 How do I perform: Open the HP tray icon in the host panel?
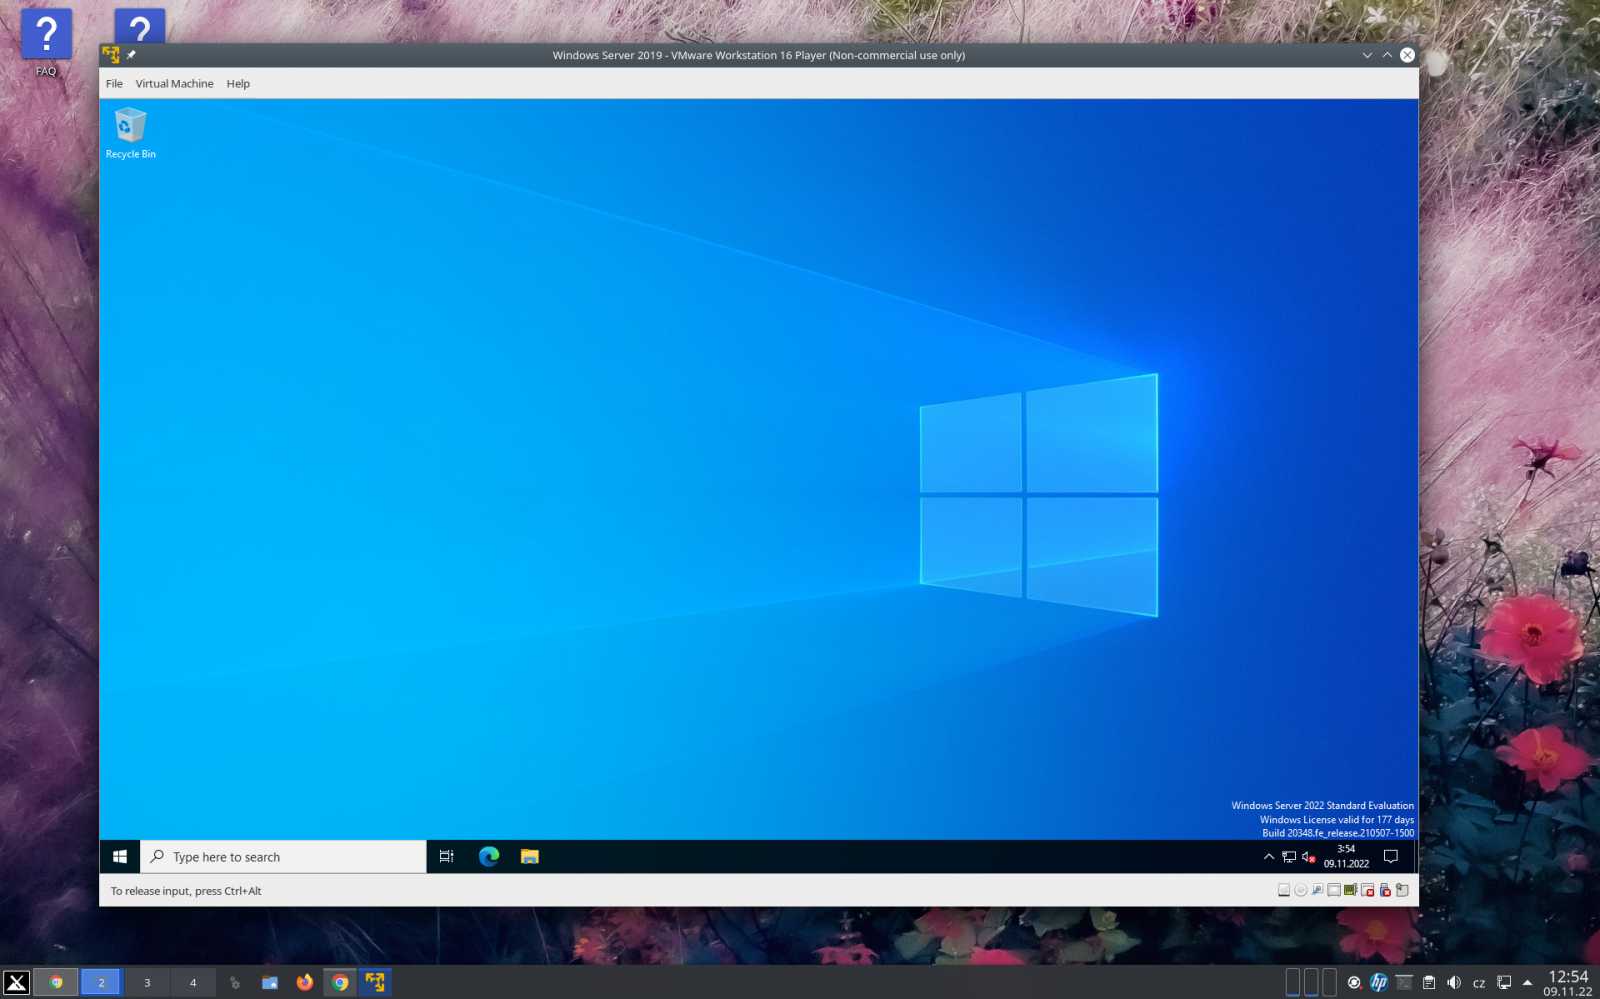pyautogui.click(x=1379, y=982)
